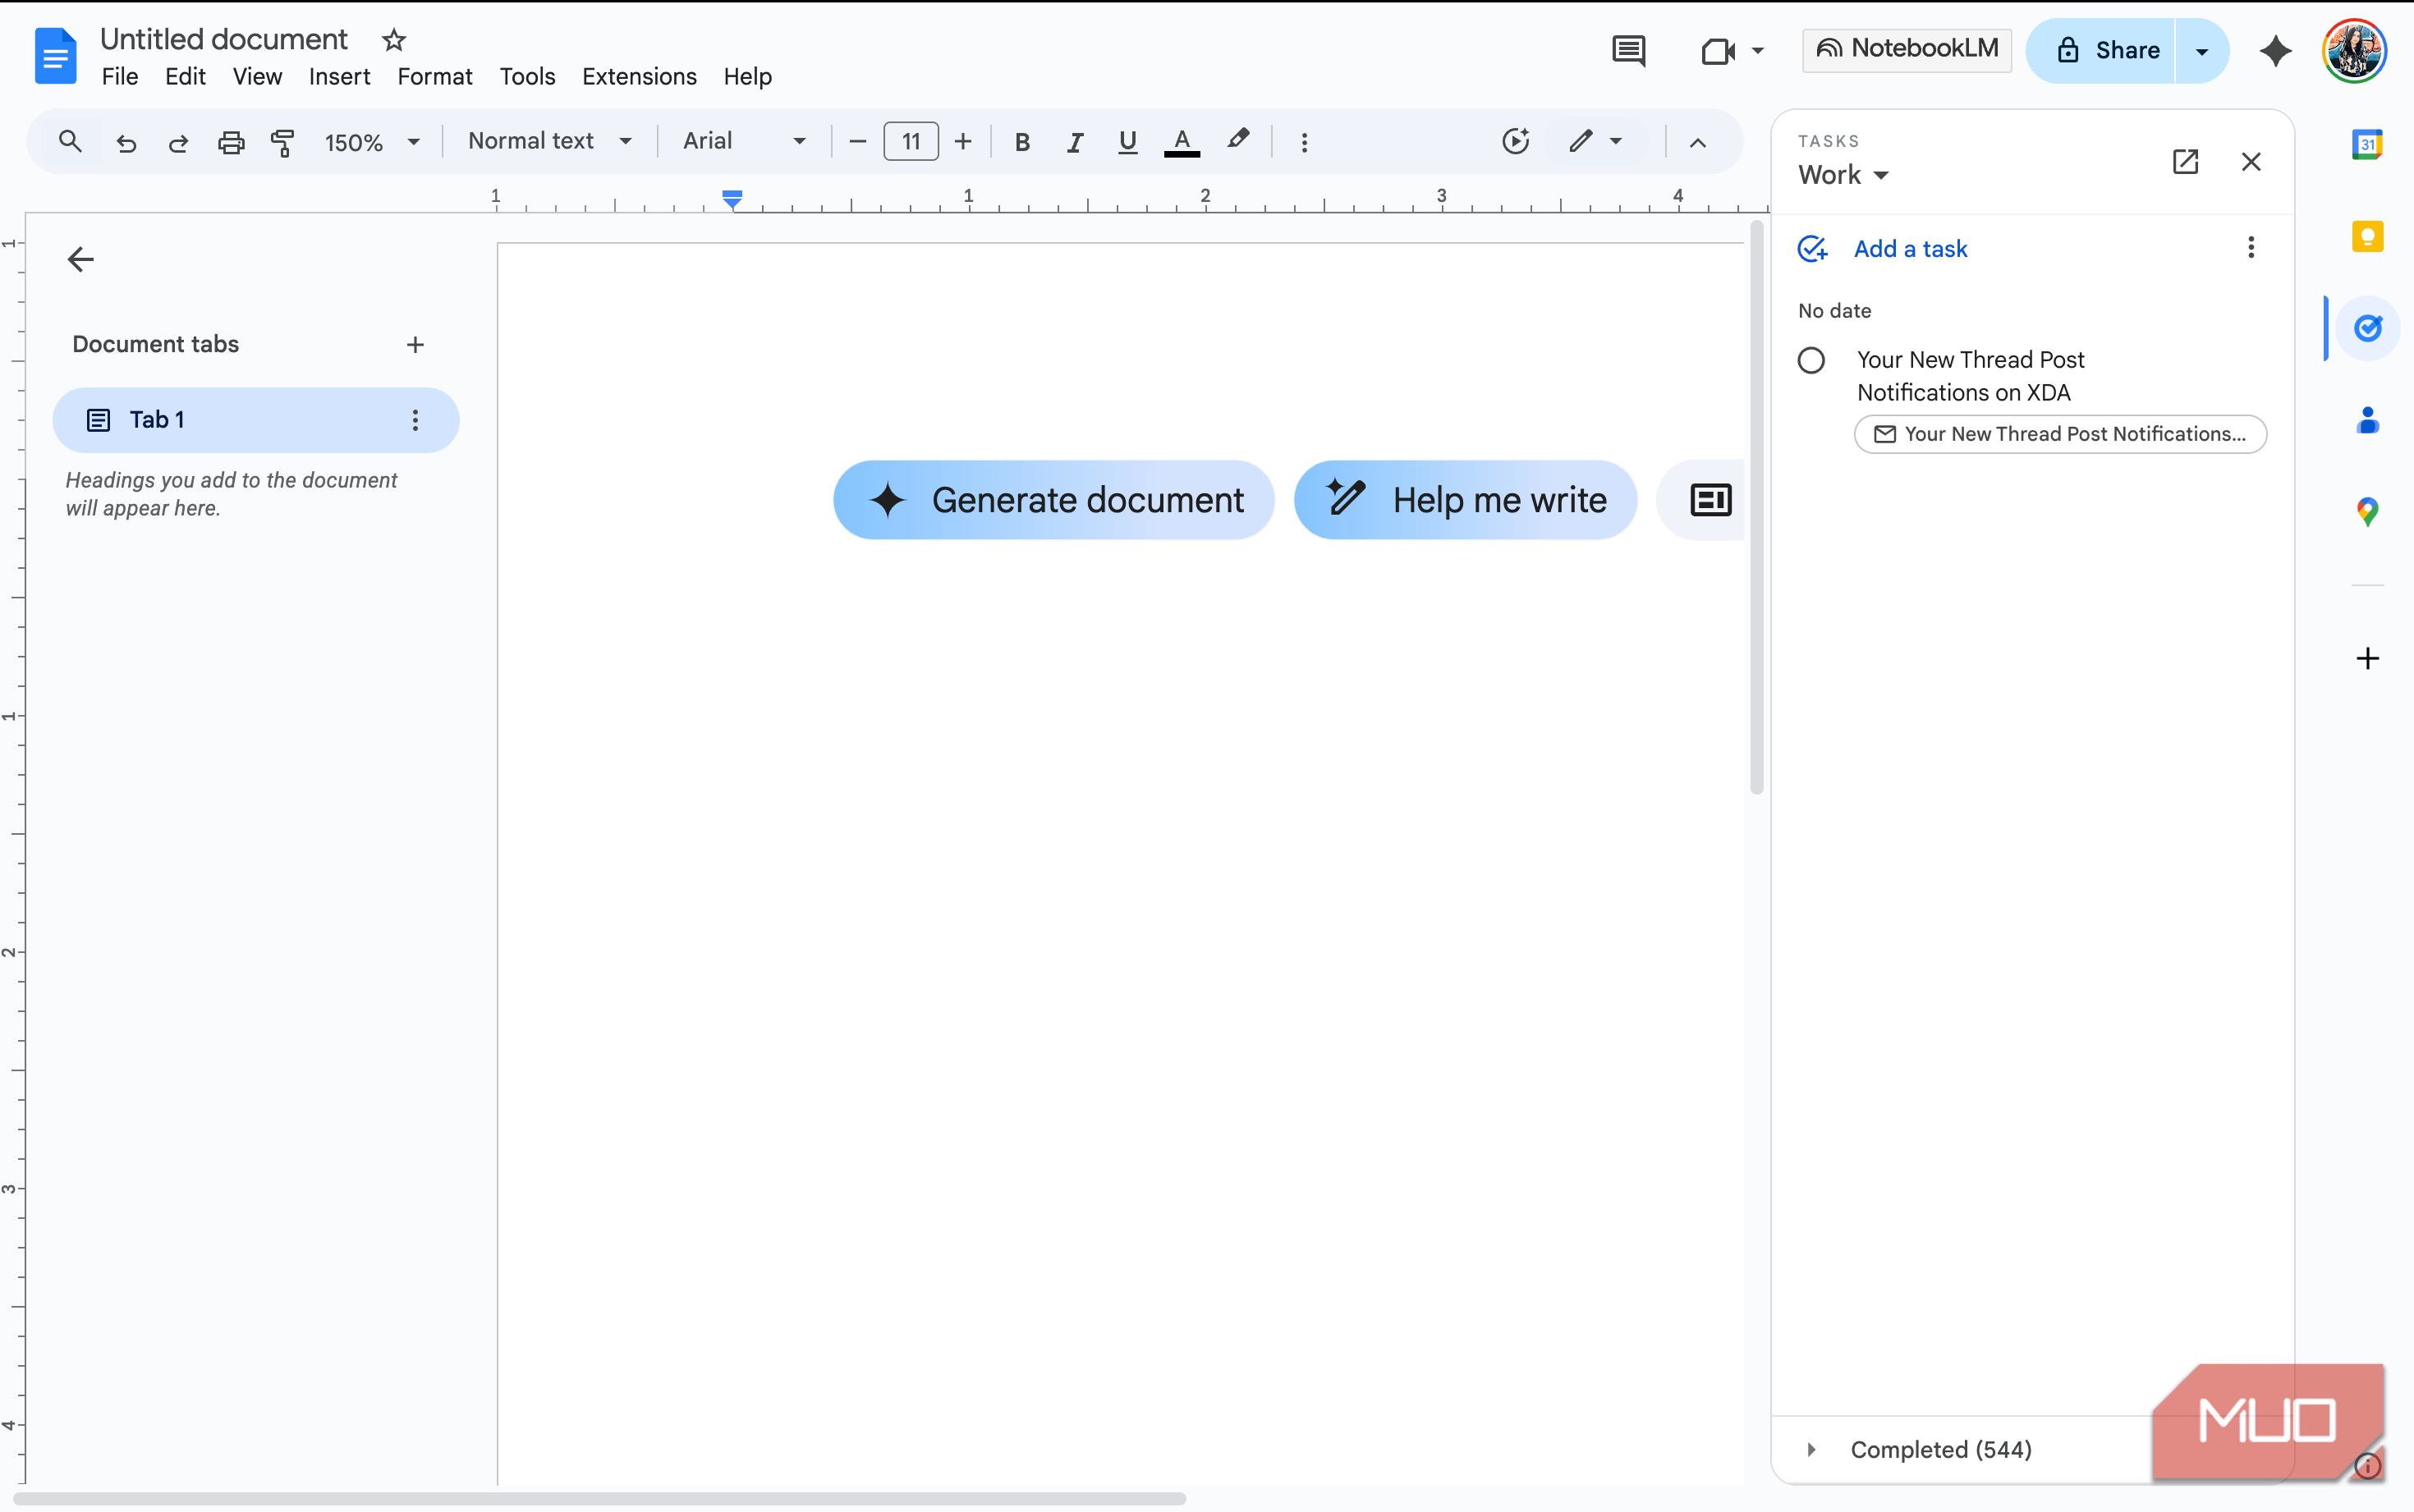The image size is (2414, 1512).
Task: Open the Work task list dropdown
Action: click(x=1843, y=175)
